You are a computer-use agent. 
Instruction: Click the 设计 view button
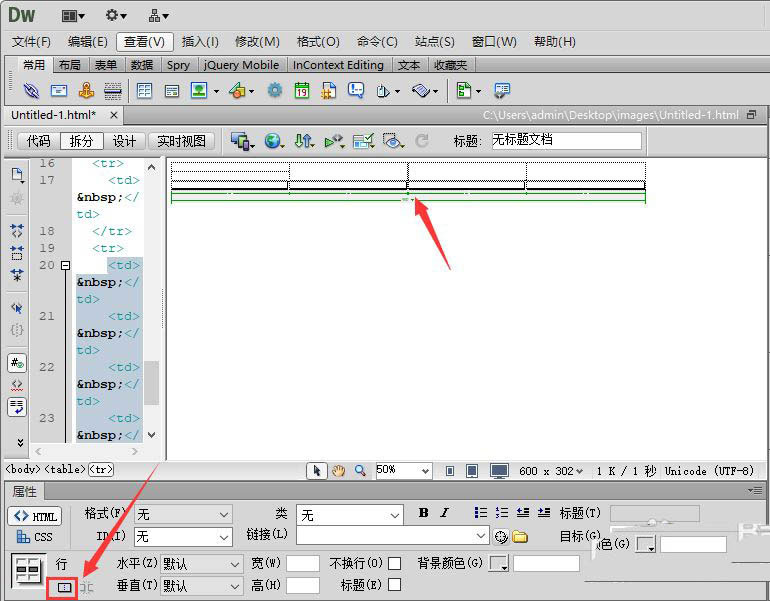tap(124, 141)
